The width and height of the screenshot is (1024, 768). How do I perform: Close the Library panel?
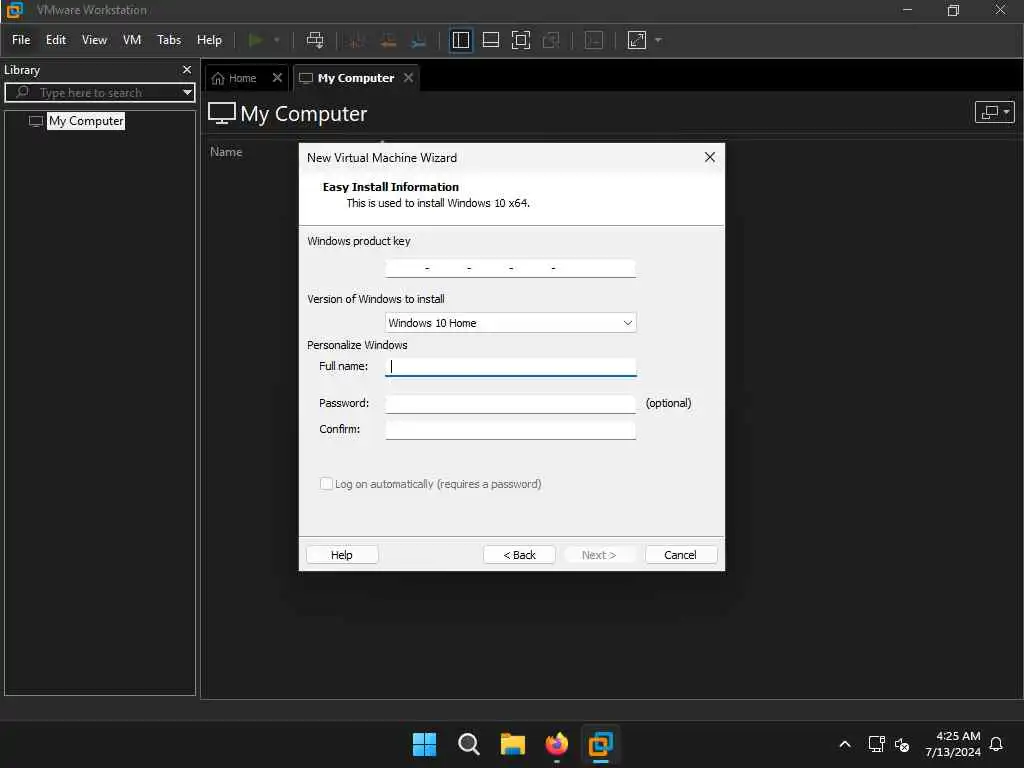click(187, 69)
